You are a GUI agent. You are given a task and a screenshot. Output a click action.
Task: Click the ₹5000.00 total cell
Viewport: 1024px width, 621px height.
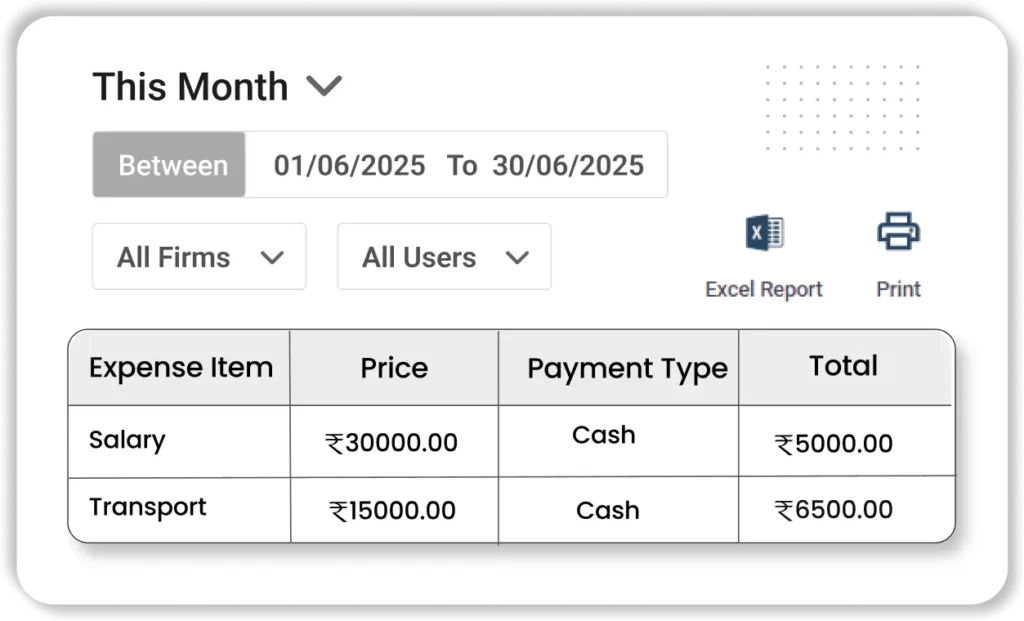(x=833, y=444)
